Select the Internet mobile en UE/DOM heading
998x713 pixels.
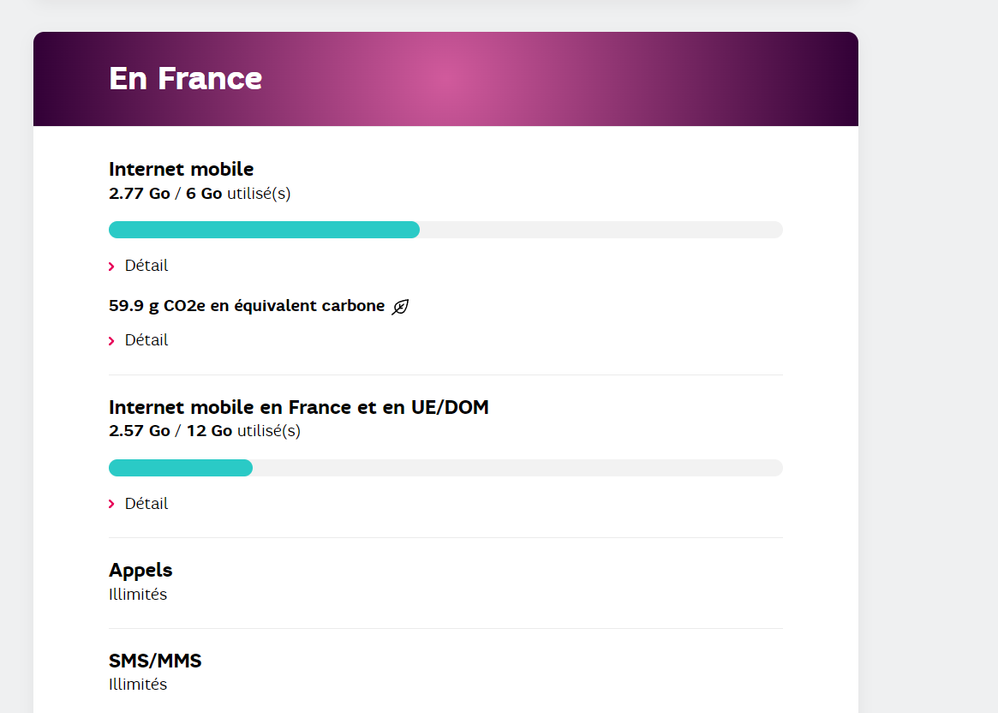pyautogui.click(x=298, y=407)
